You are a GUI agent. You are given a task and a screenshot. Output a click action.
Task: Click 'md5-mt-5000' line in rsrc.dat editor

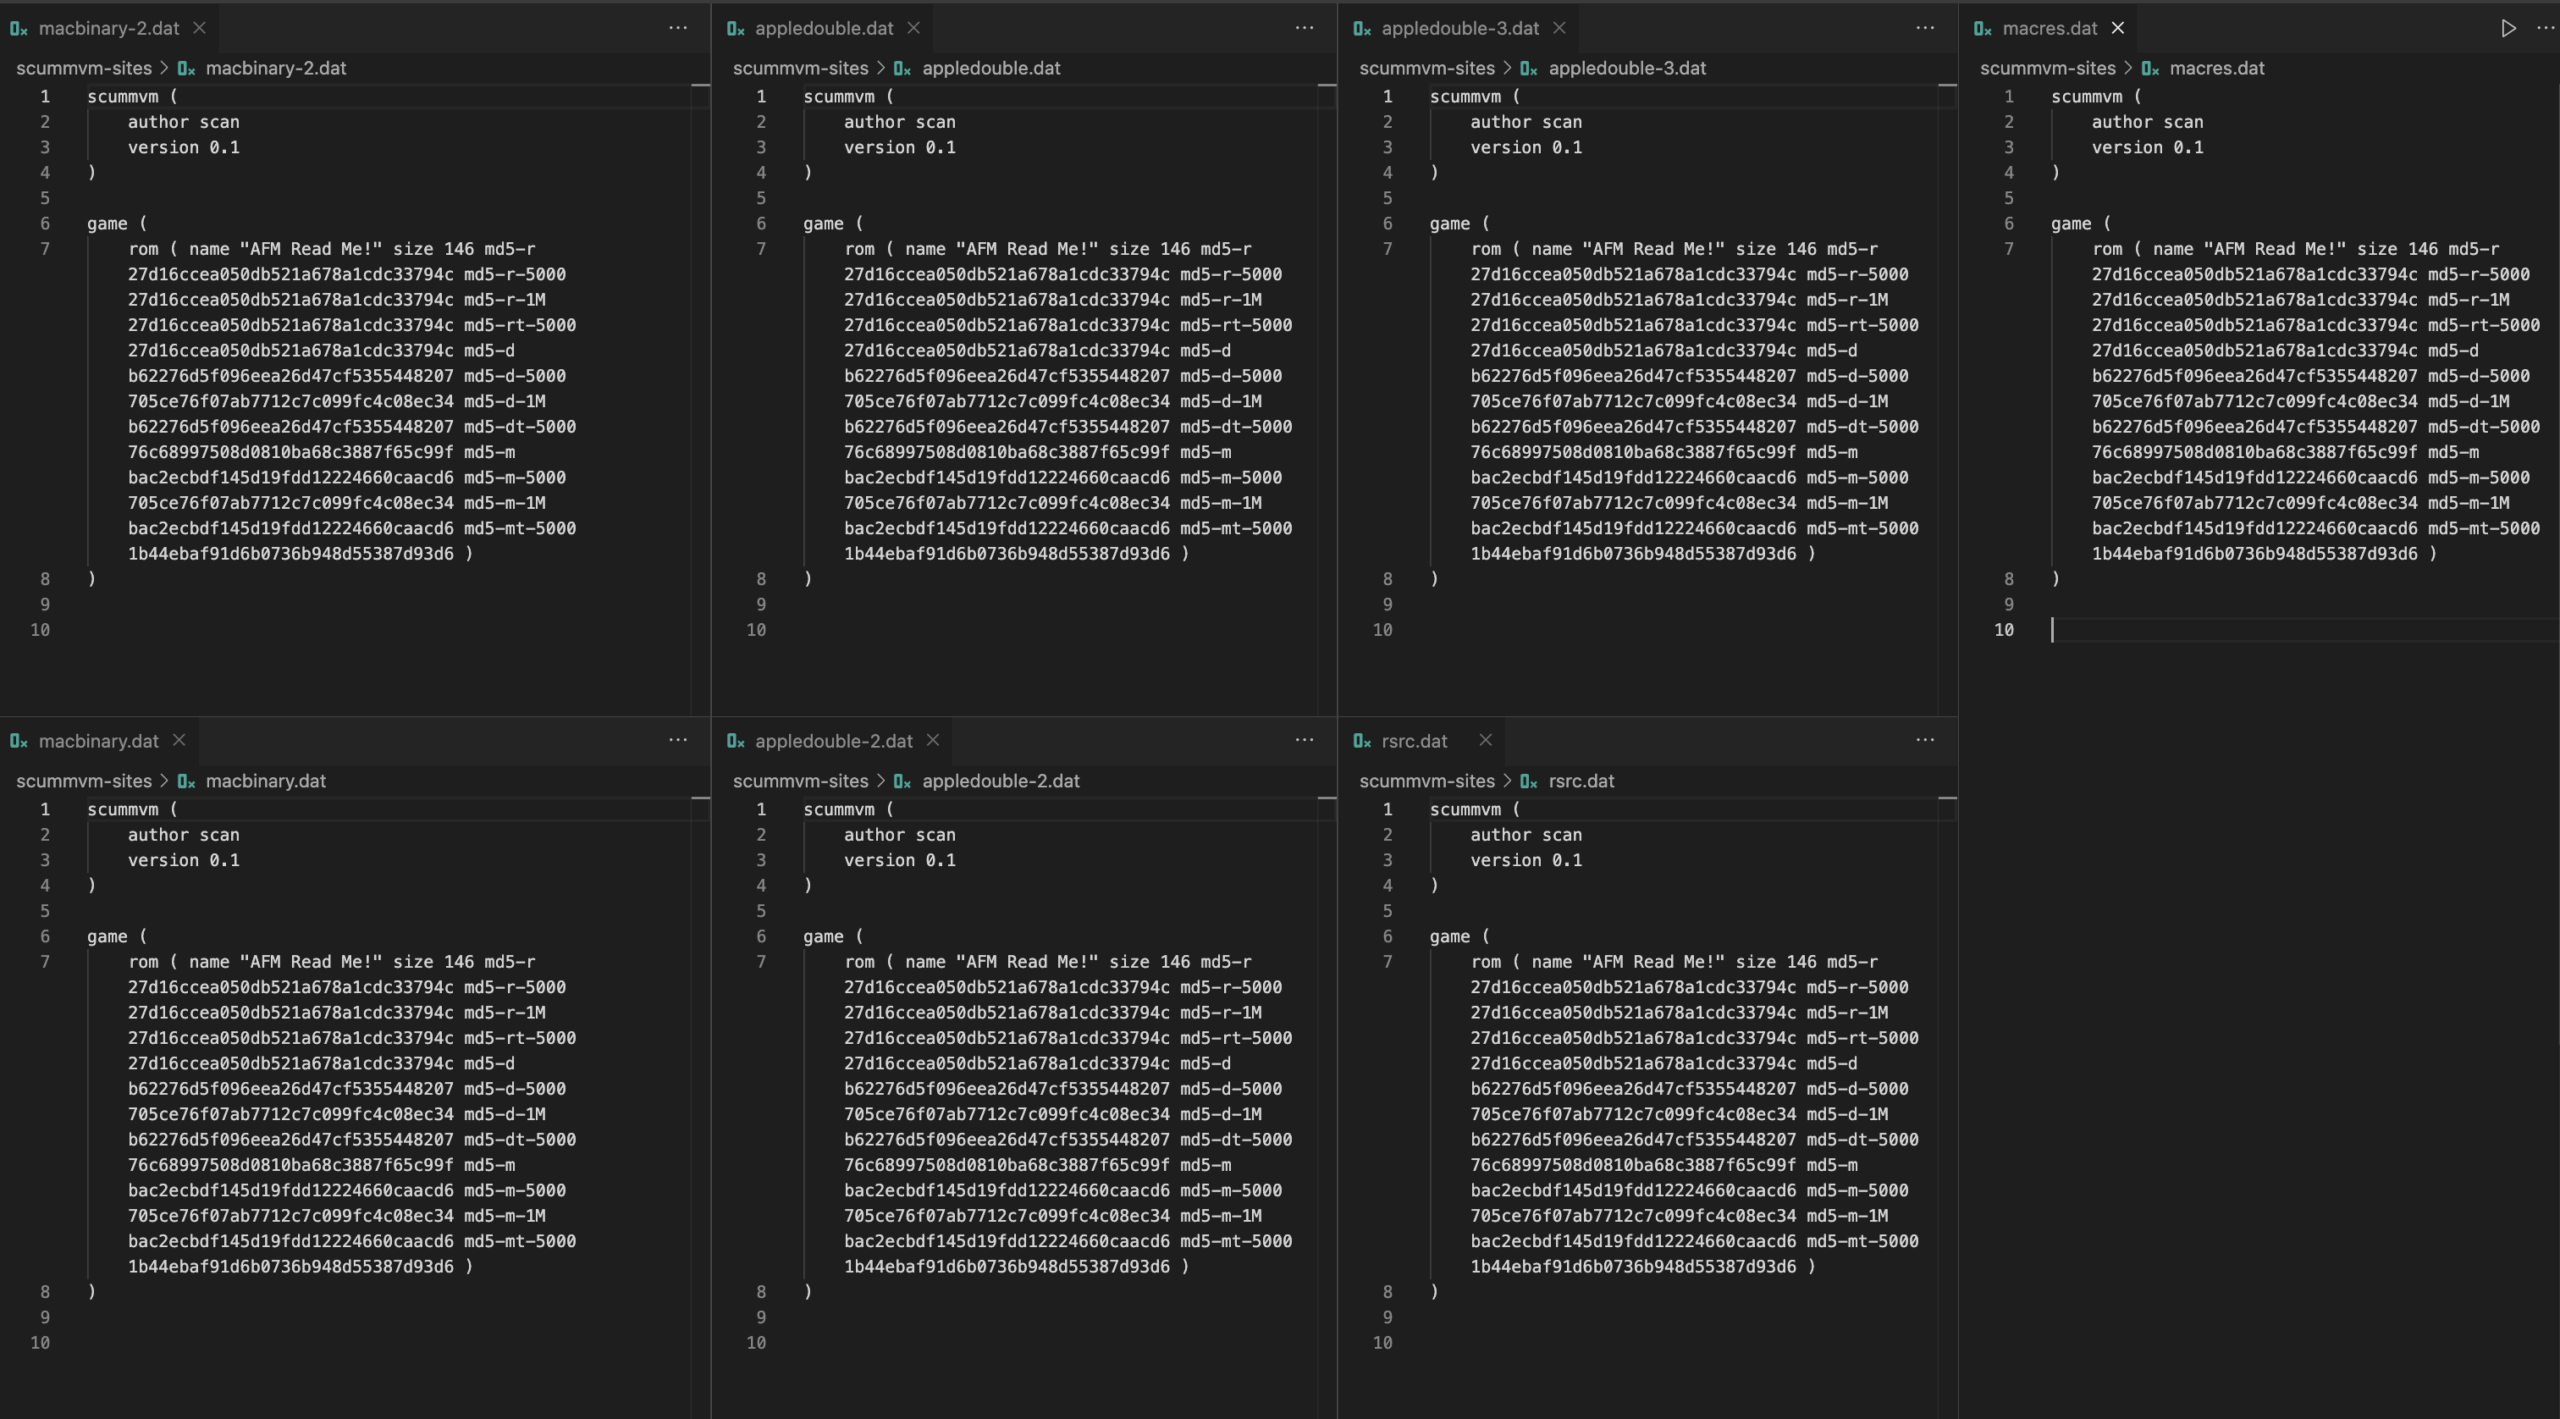click(1694, 1241)
